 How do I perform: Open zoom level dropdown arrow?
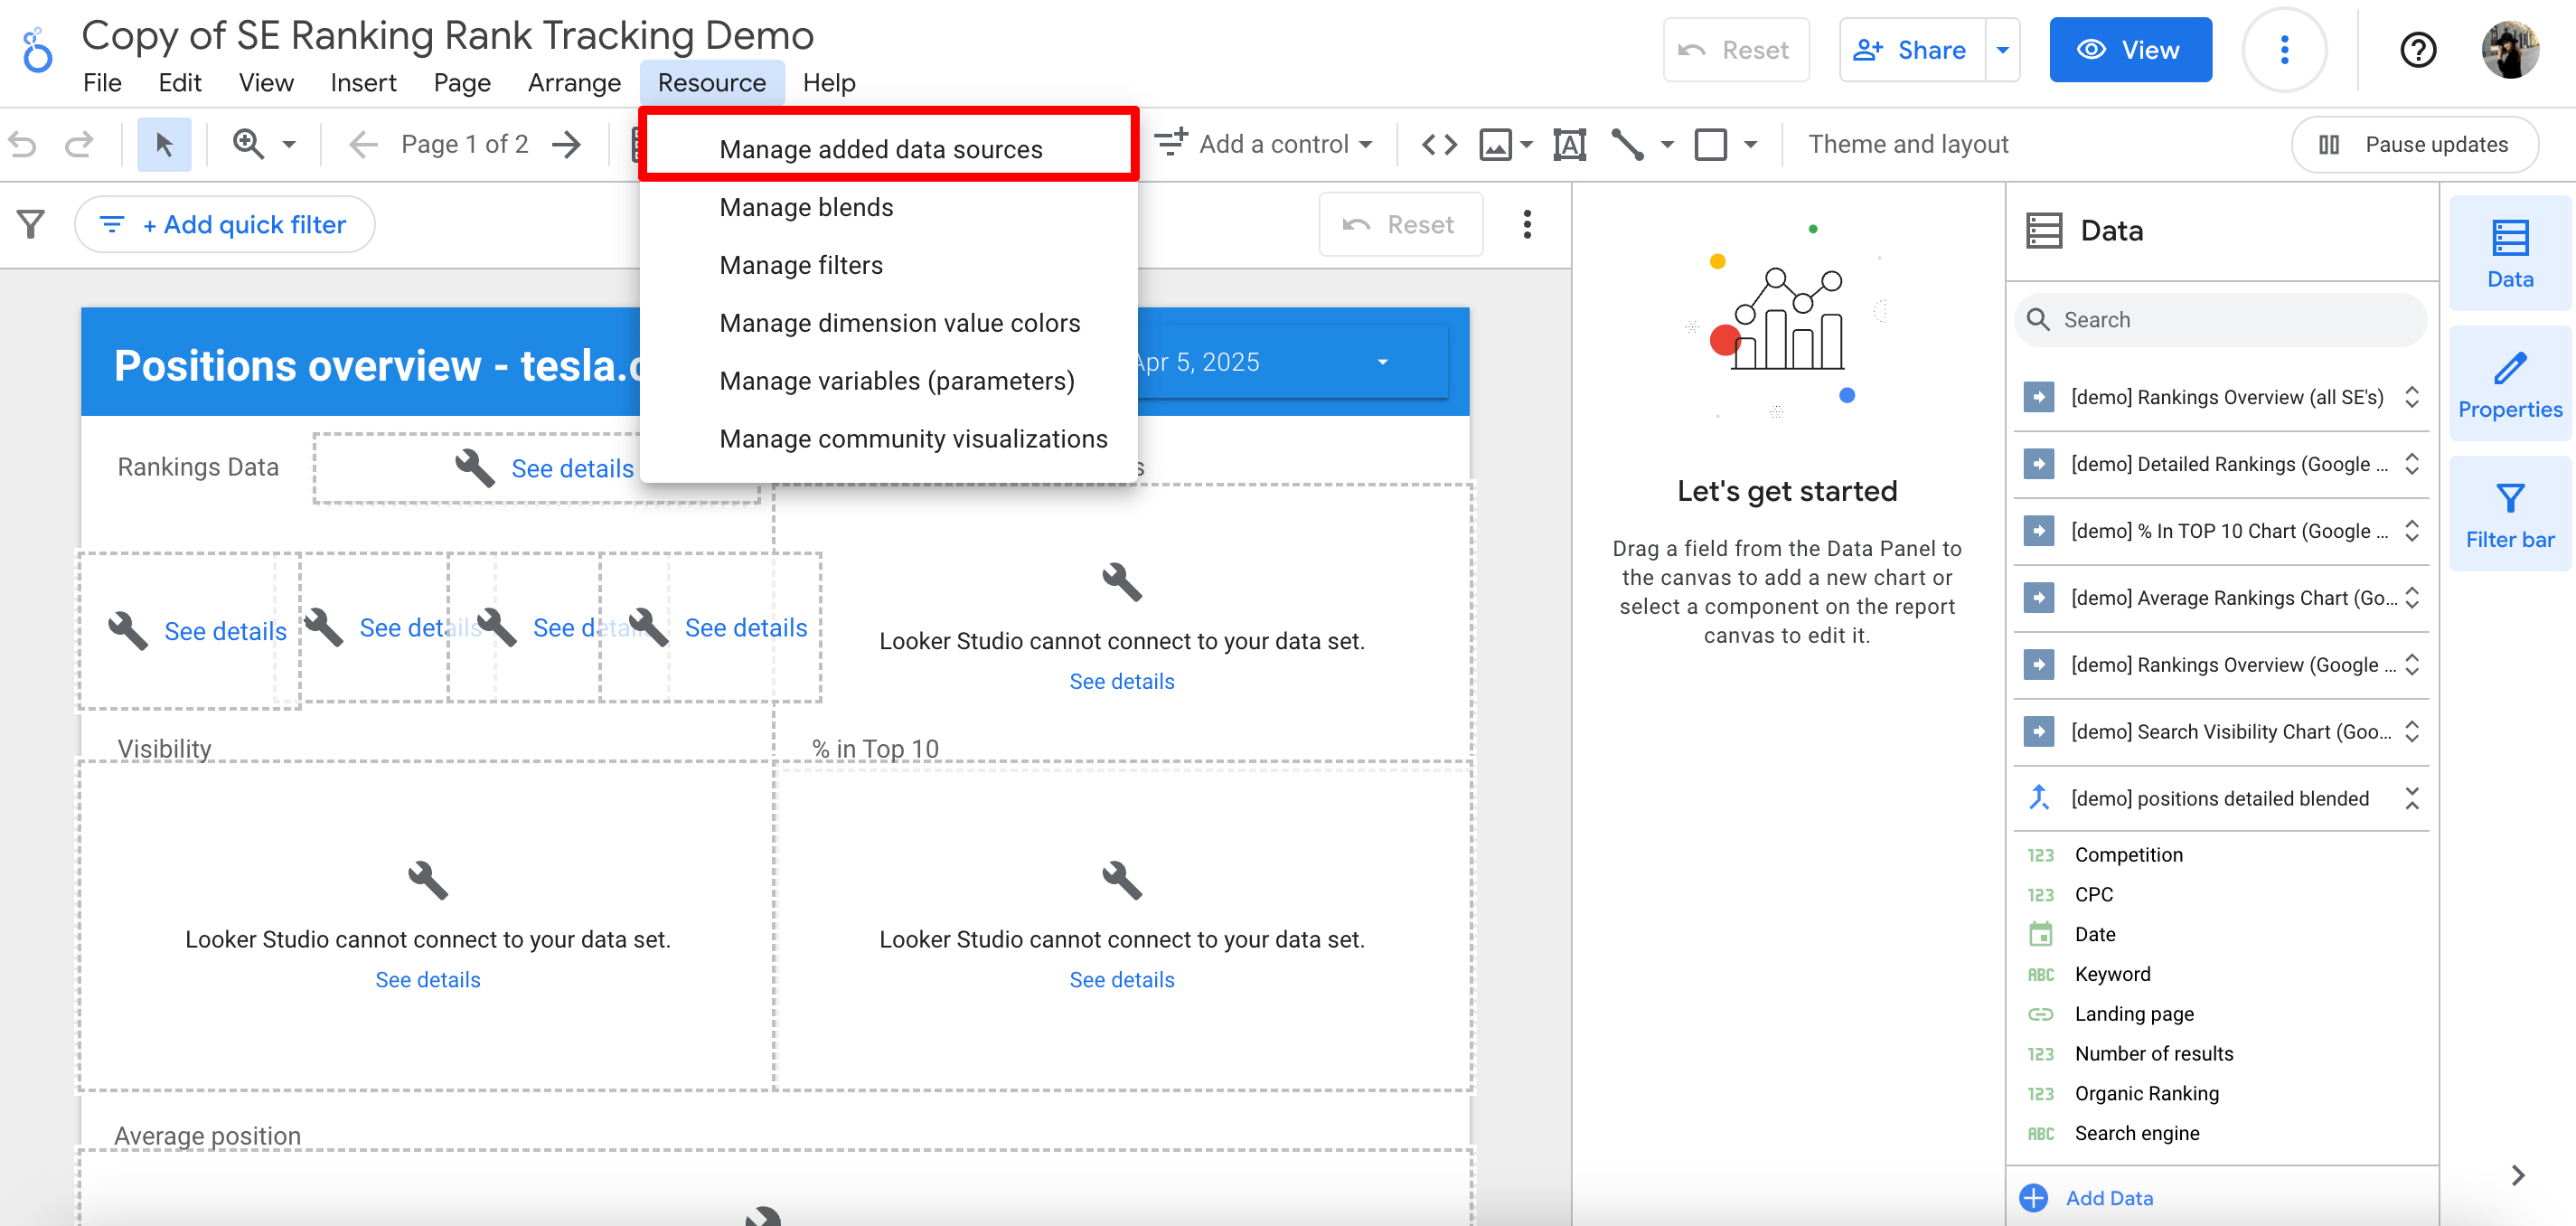pos(289,144)
